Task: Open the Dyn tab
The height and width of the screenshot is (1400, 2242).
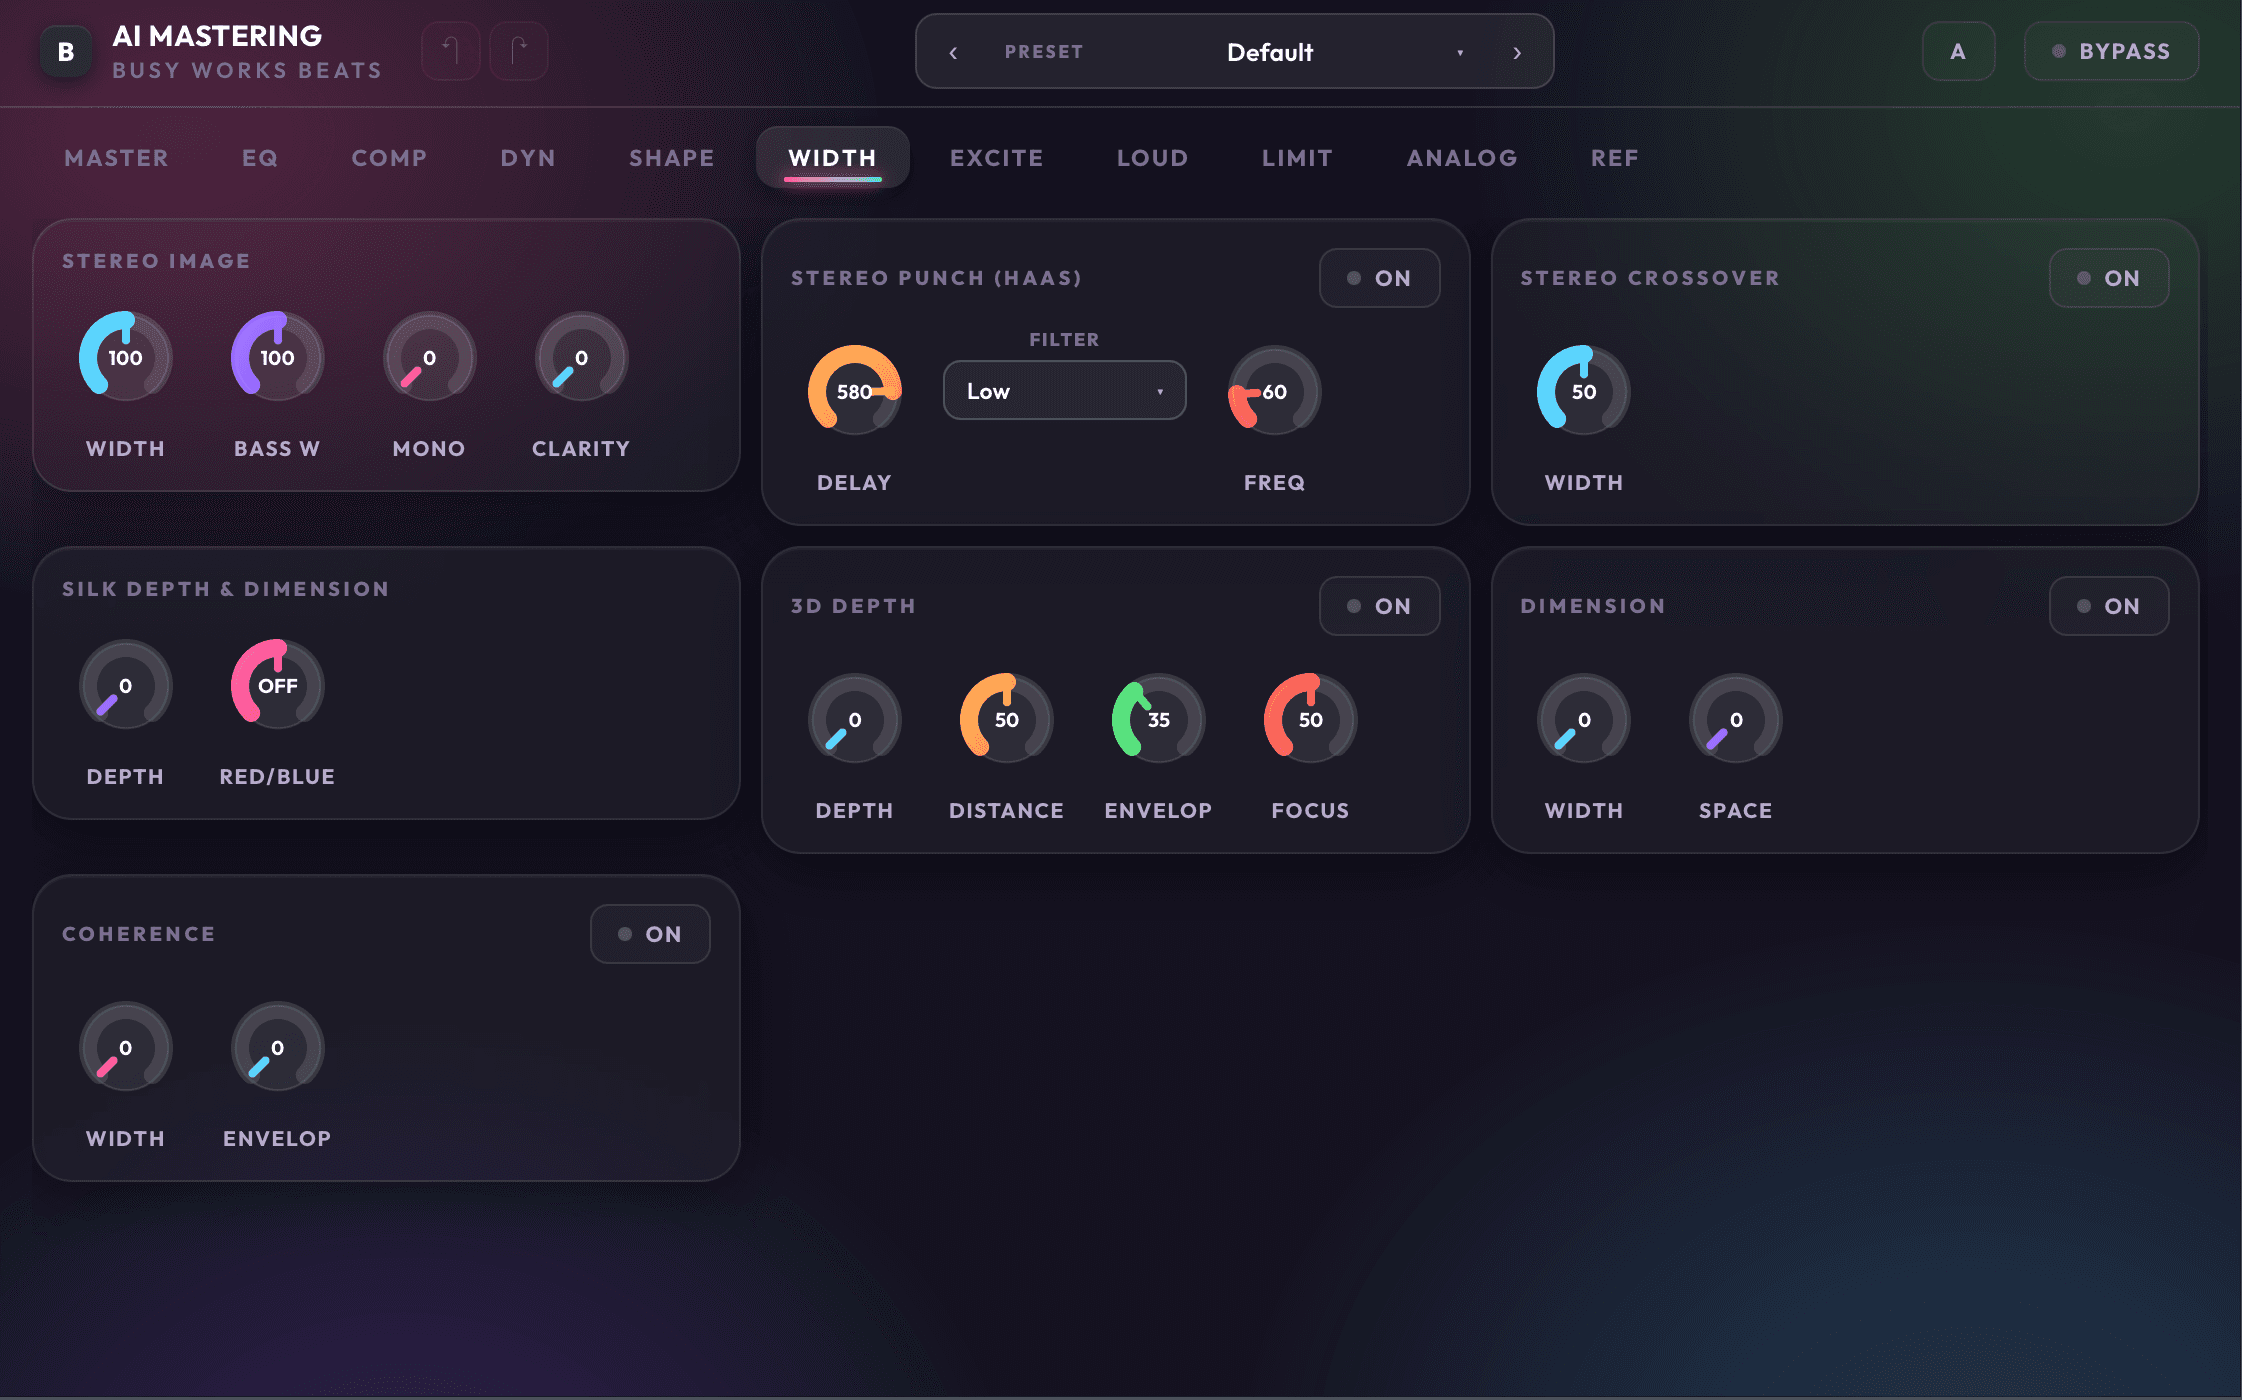Action: (x=528, y=158)
